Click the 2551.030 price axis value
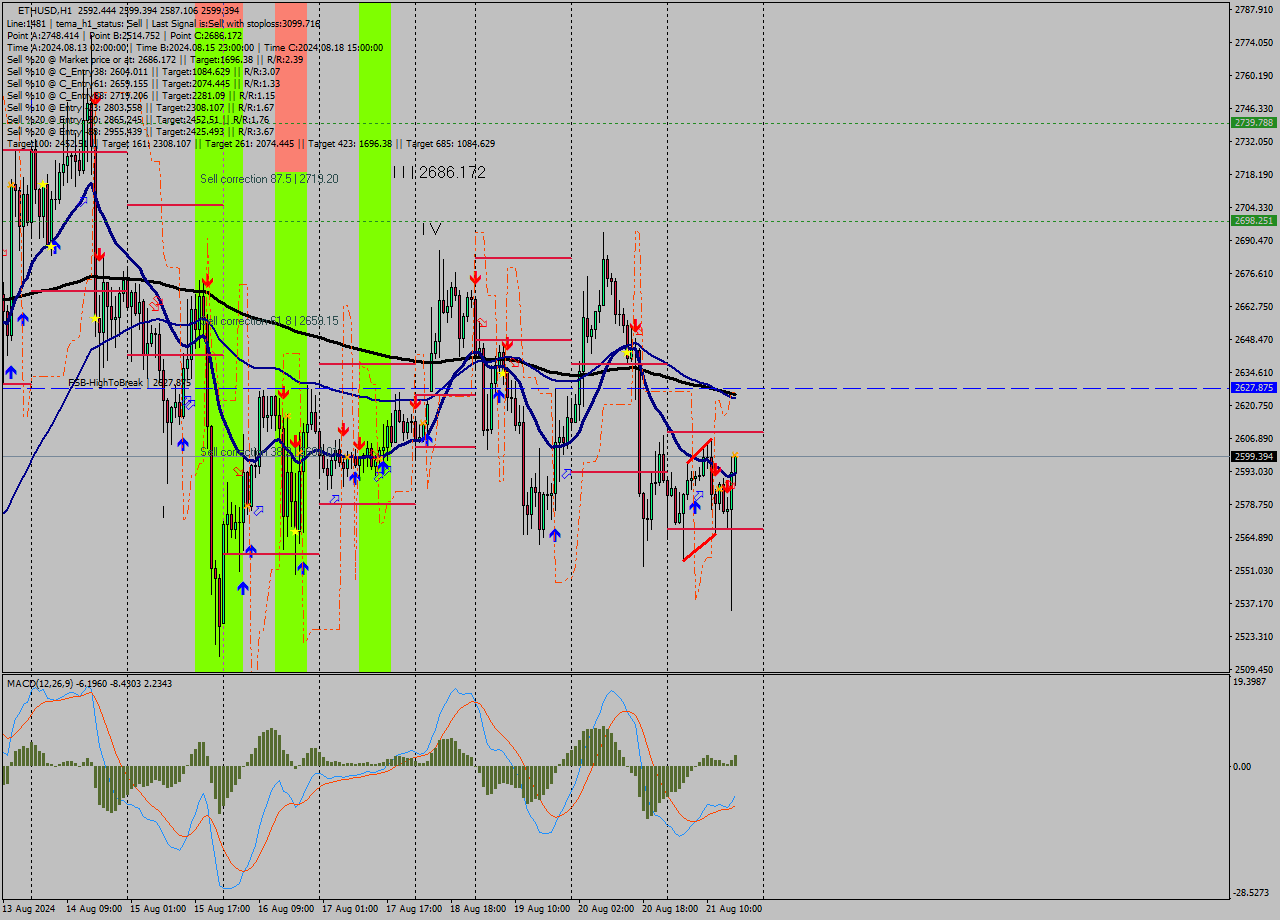This screenshot has height=920, width=1280. (1254, 570)
